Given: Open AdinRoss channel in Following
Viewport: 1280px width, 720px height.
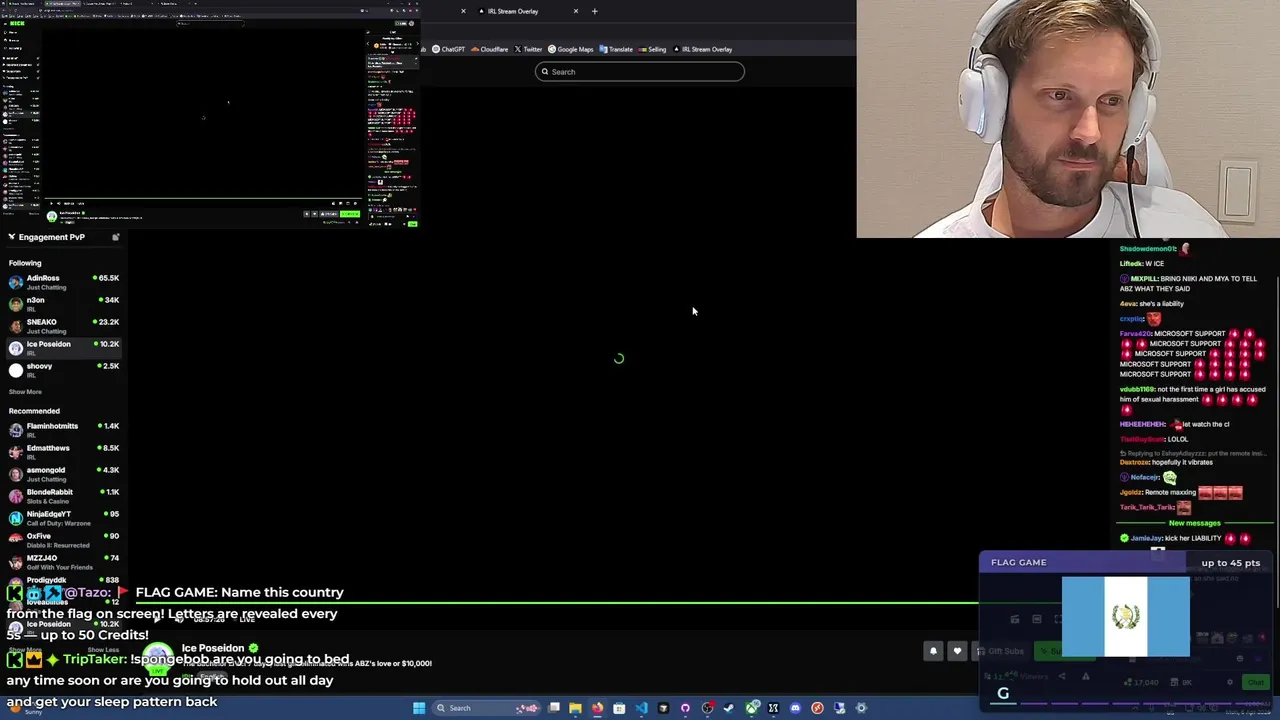Looking at the screenshot, I should coord(63,282).
